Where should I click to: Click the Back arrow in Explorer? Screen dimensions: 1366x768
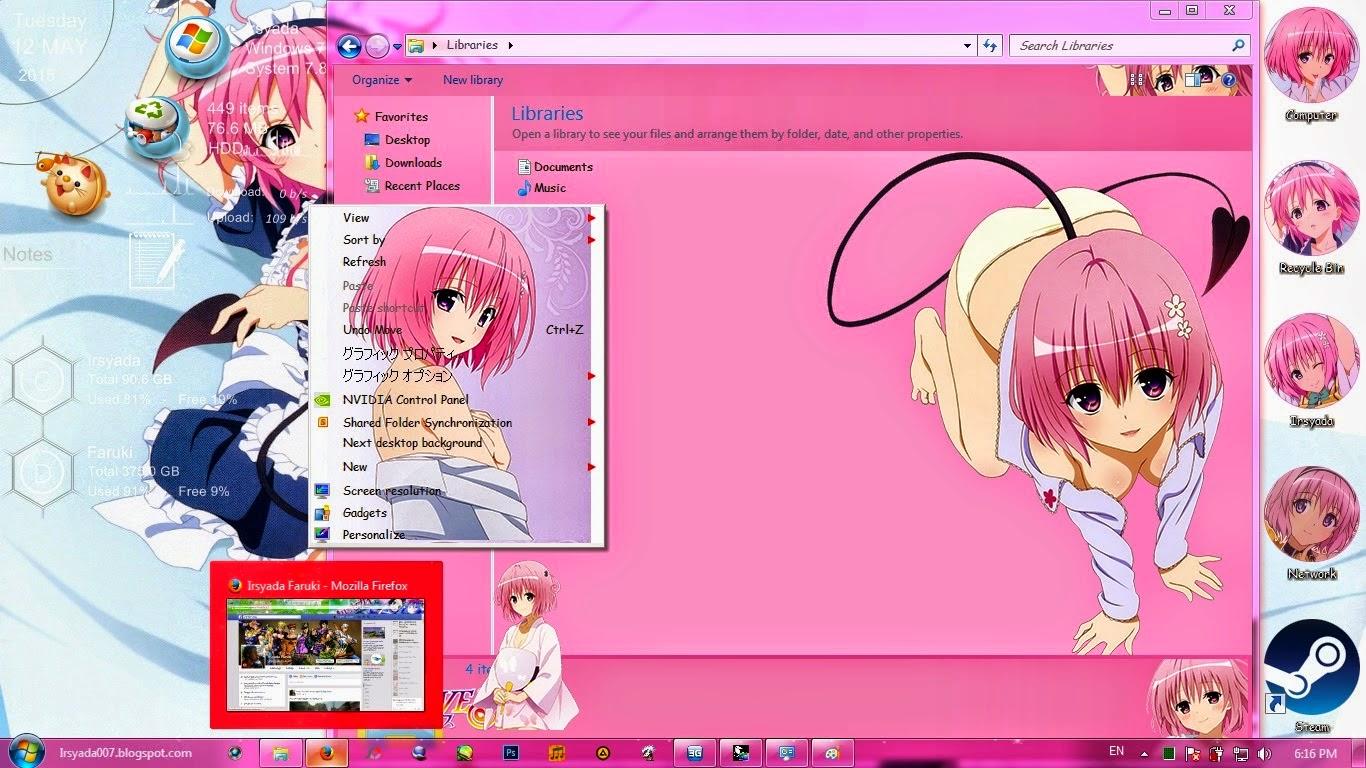coord(348,46)
